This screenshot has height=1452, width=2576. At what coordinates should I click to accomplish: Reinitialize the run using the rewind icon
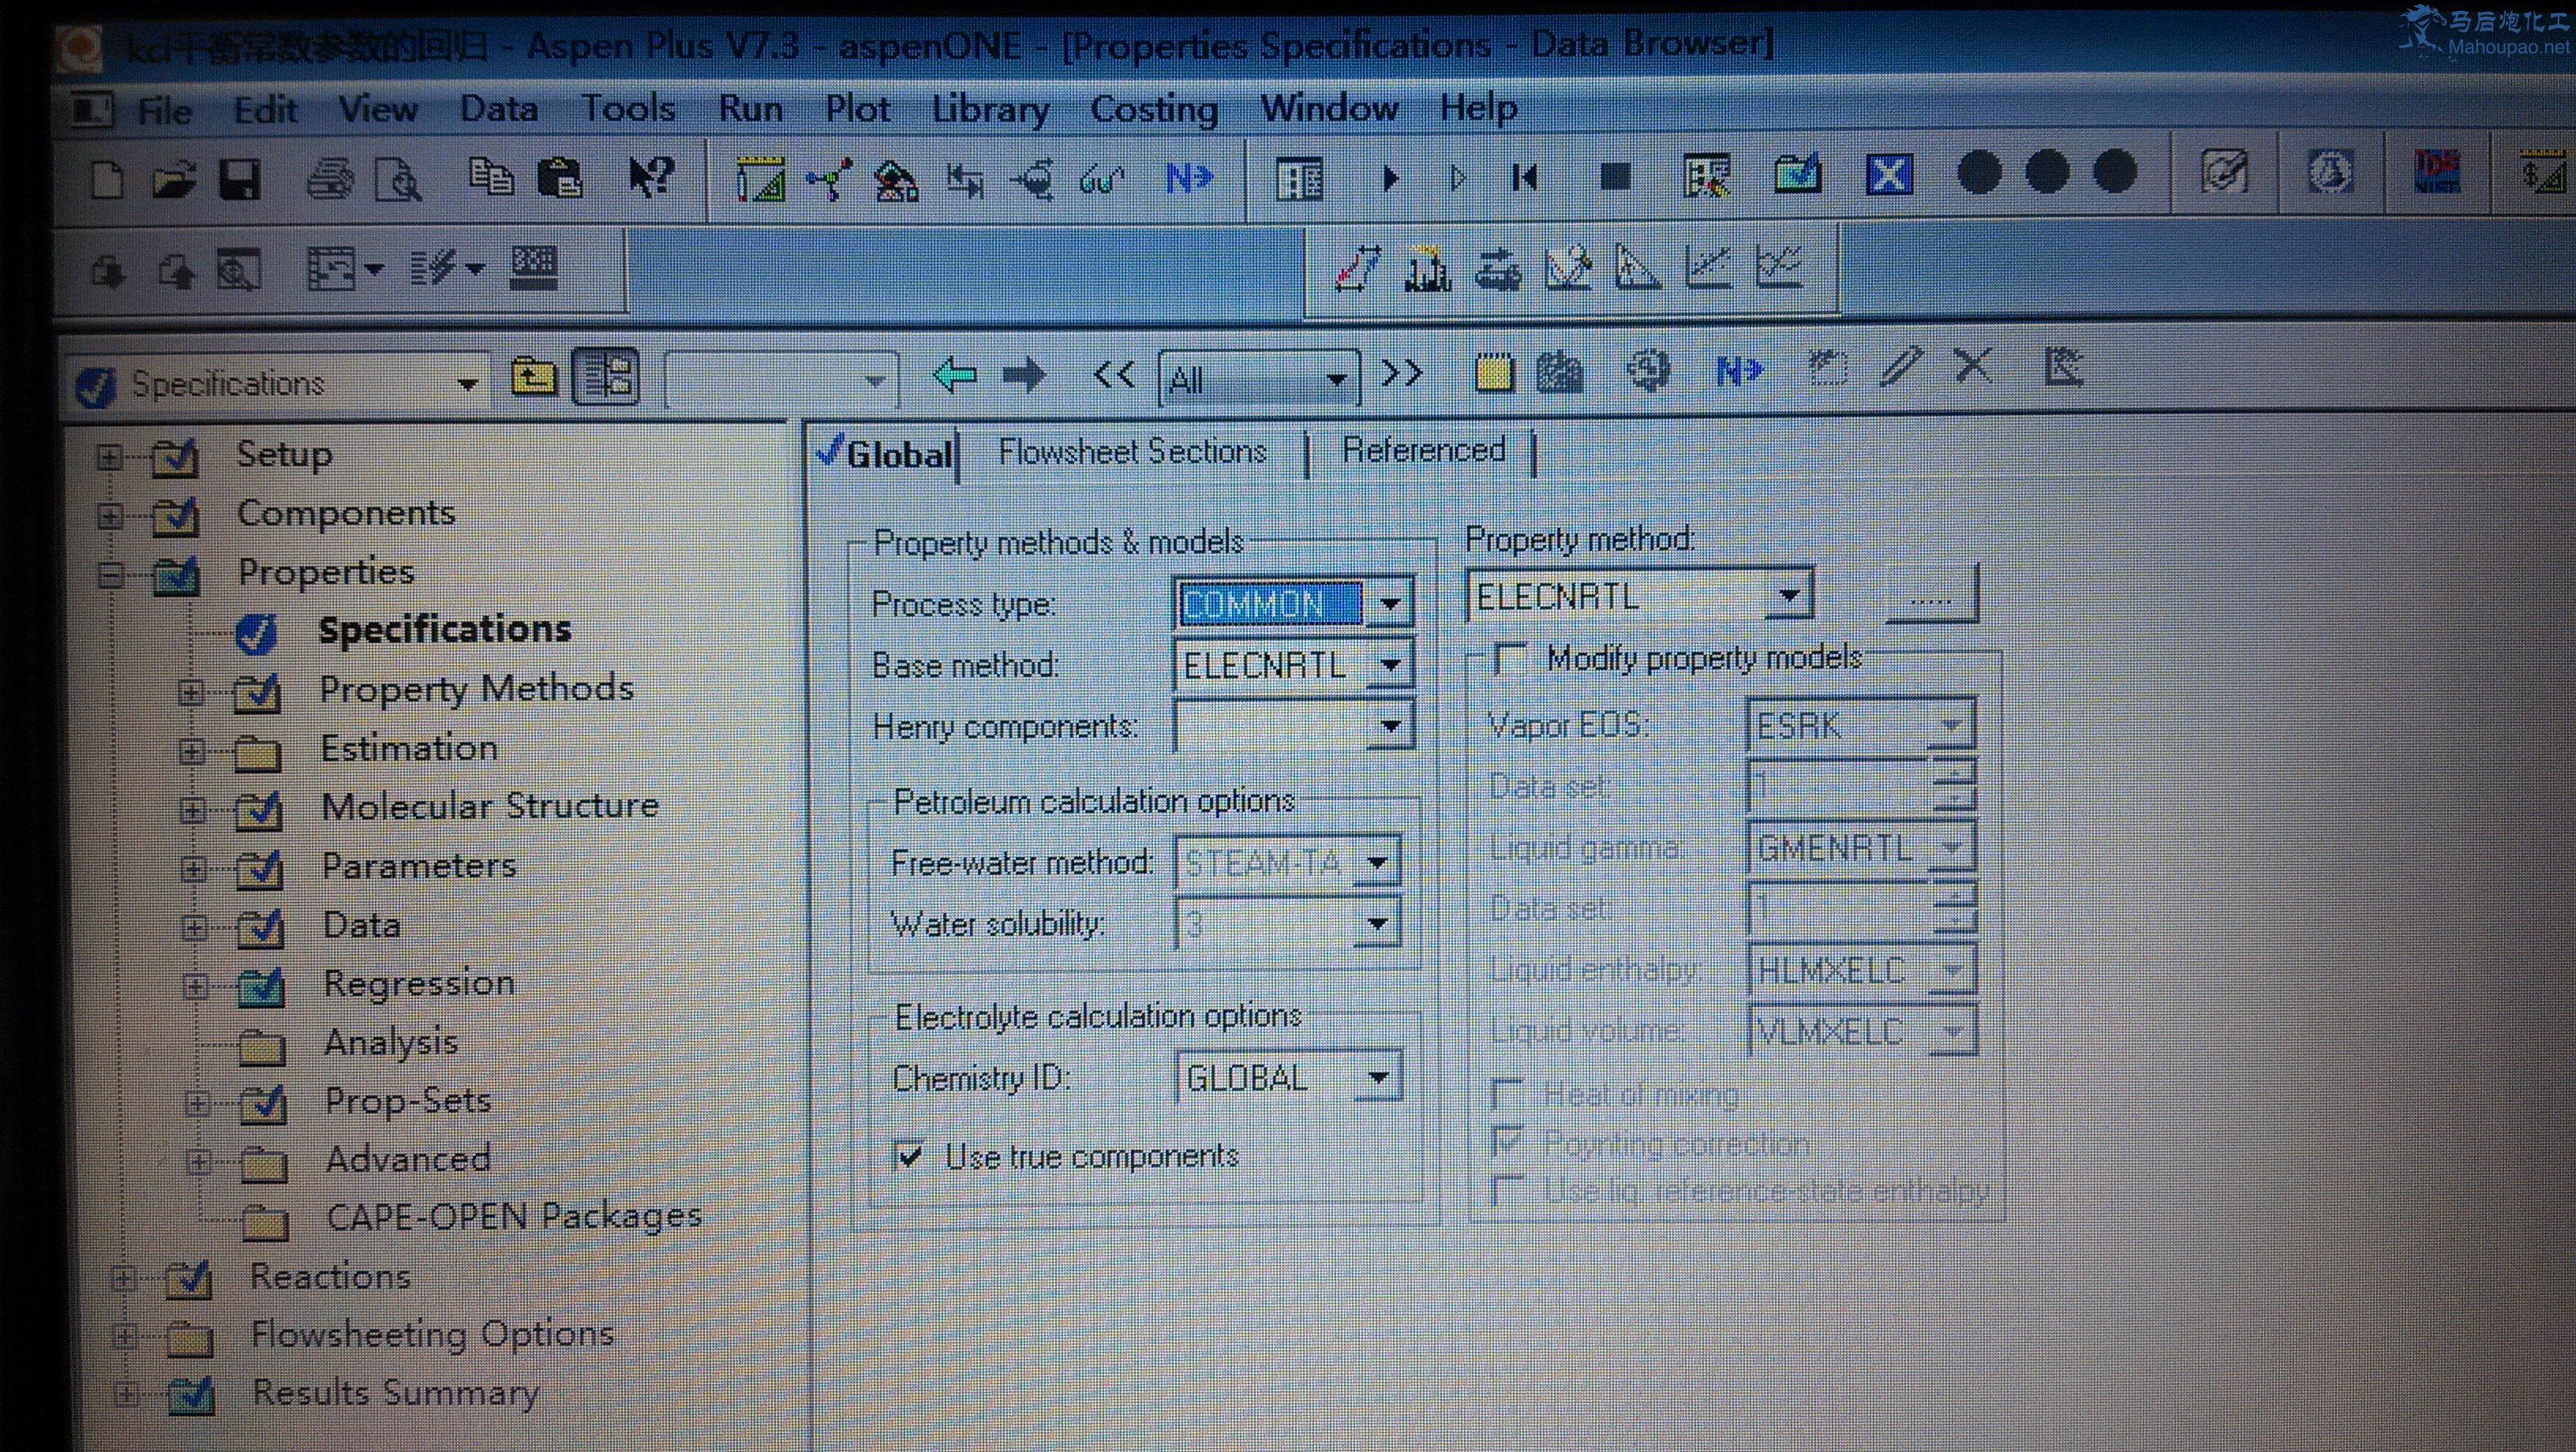[1525, 179]
